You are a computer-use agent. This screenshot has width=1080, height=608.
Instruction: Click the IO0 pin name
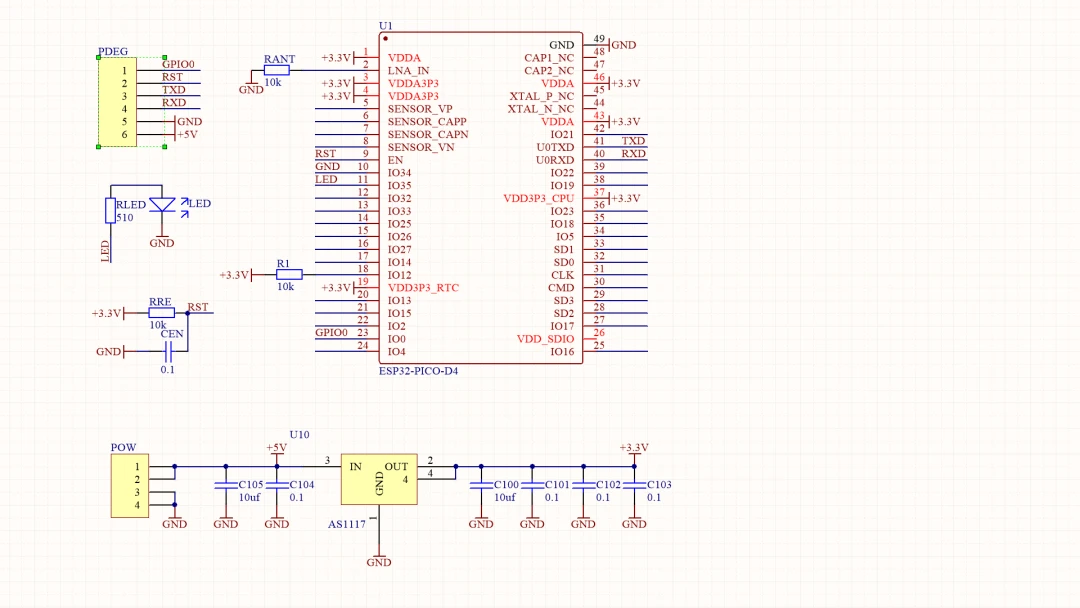[397, 339]
